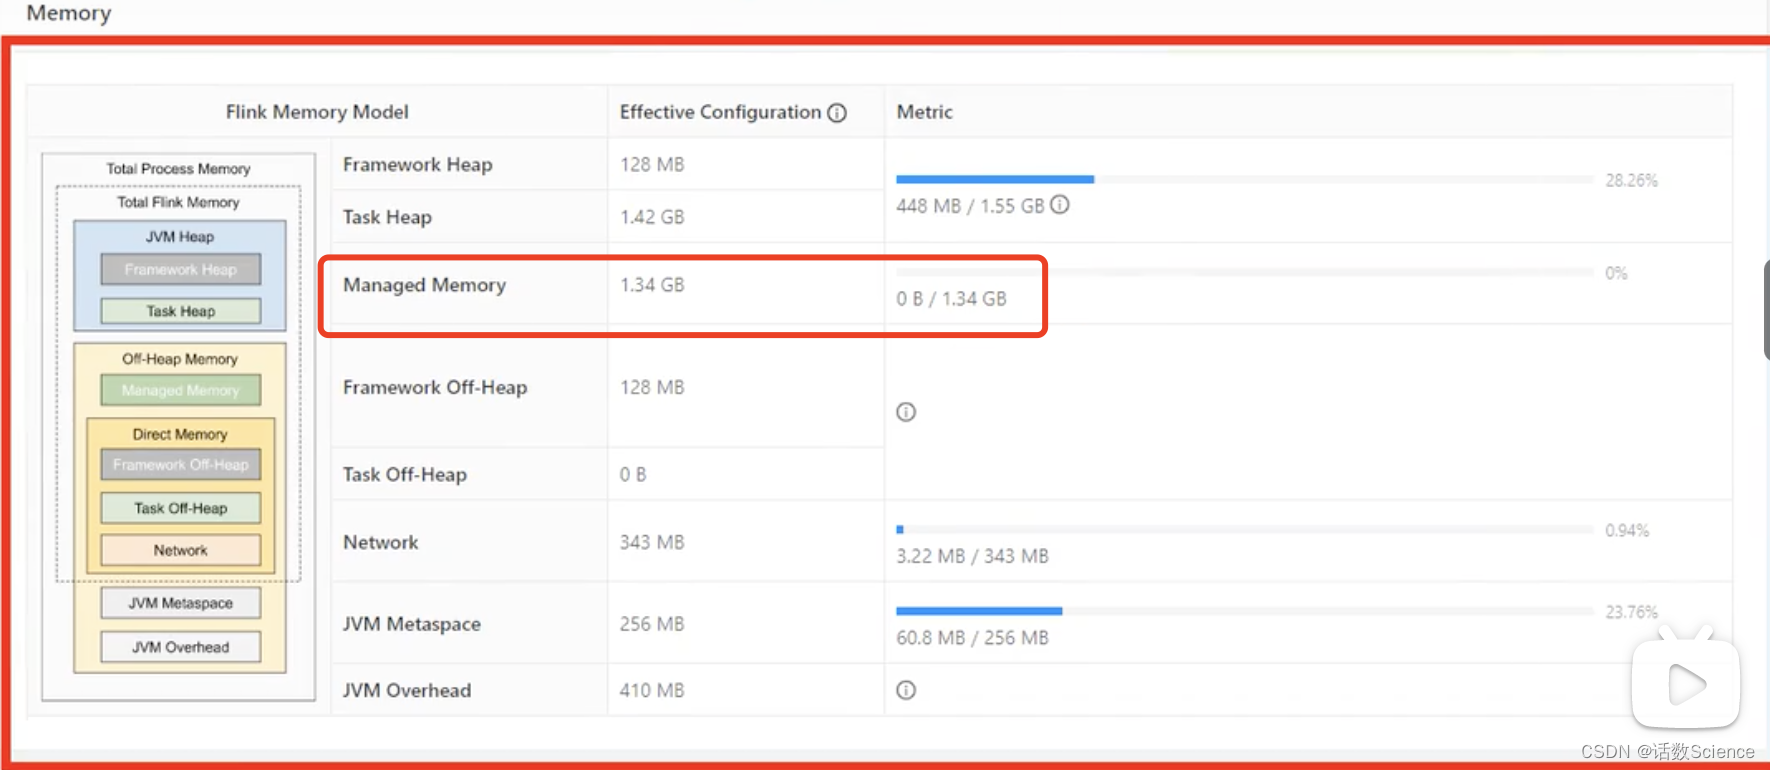Select the Framework Heap diagram box

(x=181, y=269)
